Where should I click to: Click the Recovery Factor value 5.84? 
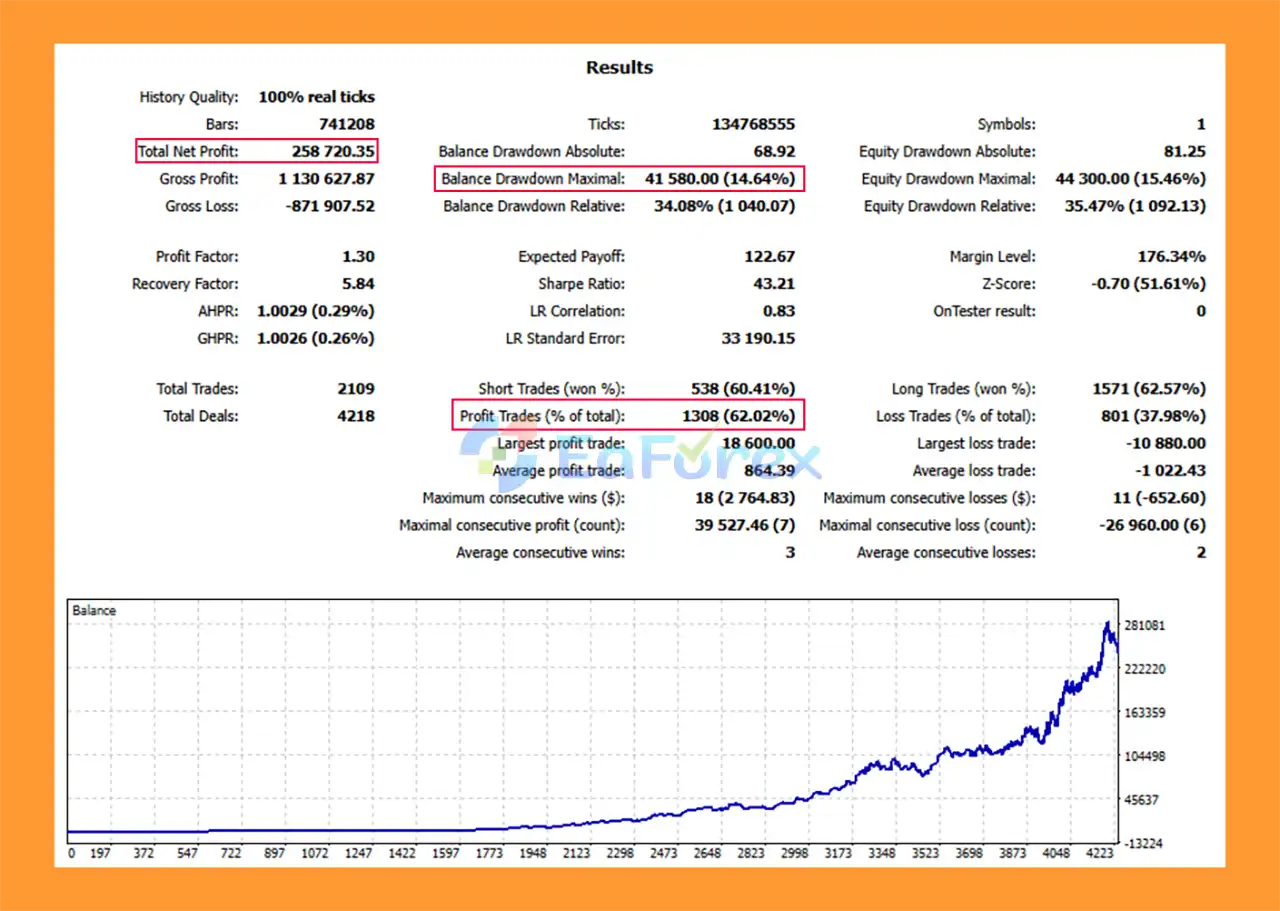tap(358, 284)
